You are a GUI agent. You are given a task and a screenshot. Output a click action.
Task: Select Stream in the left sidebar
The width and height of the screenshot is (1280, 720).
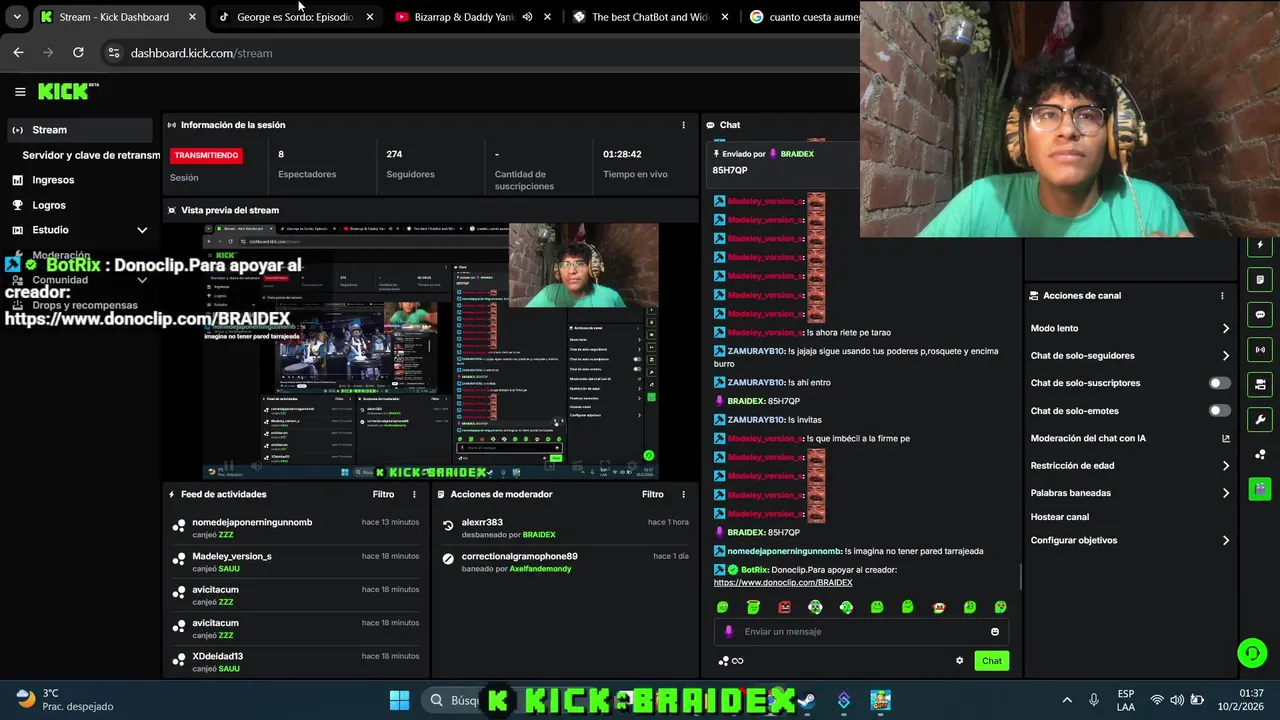79,130
